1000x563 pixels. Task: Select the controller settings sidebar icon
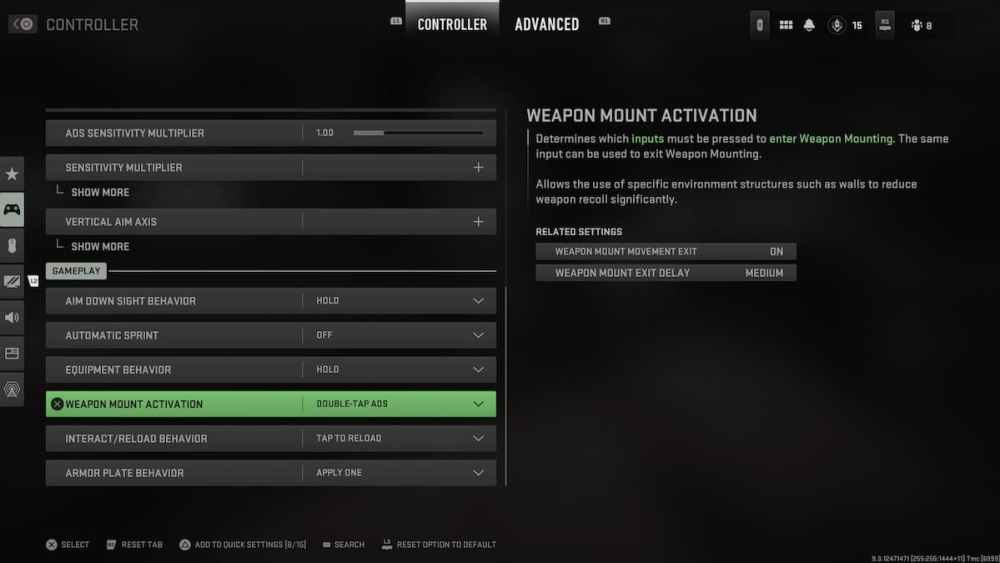[x=12, y=210]
